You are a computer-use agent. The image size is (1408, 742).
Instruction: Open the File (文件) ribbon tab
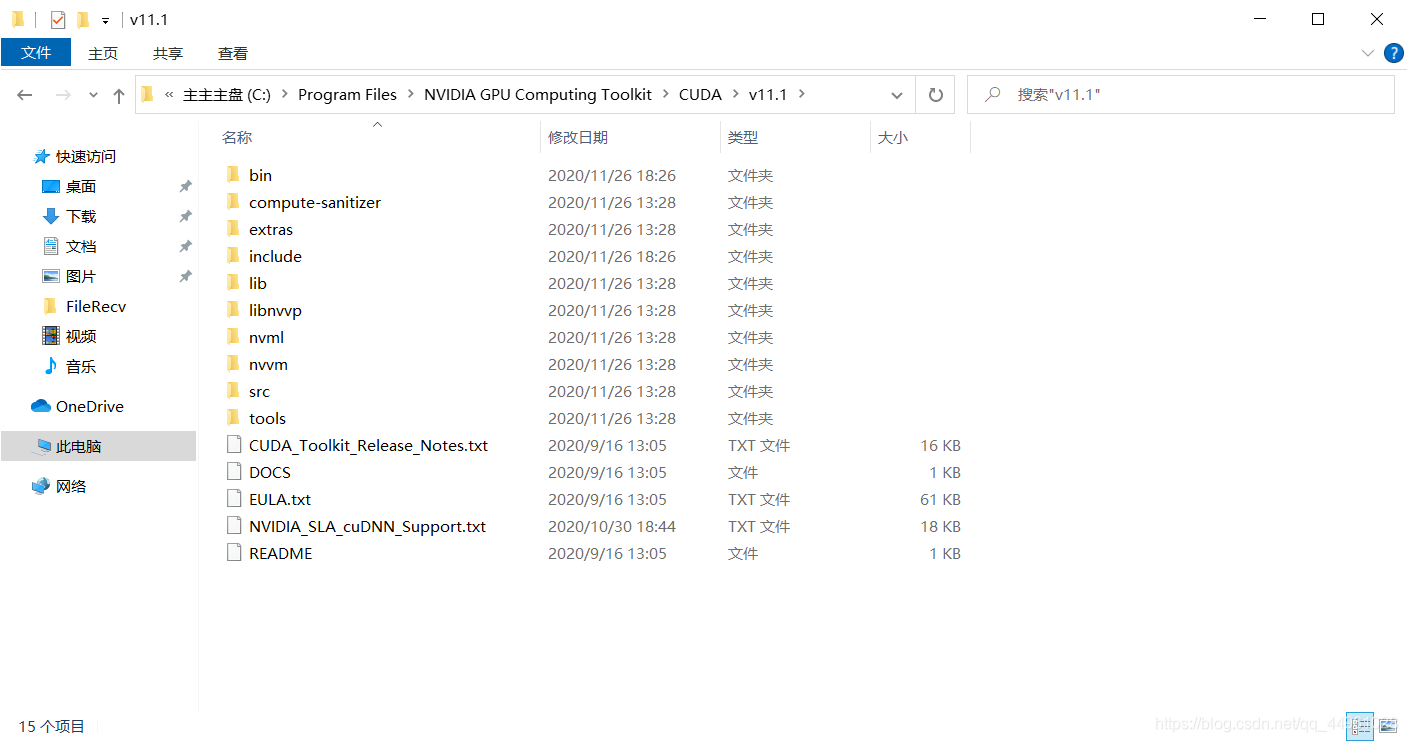coord(36,53)
